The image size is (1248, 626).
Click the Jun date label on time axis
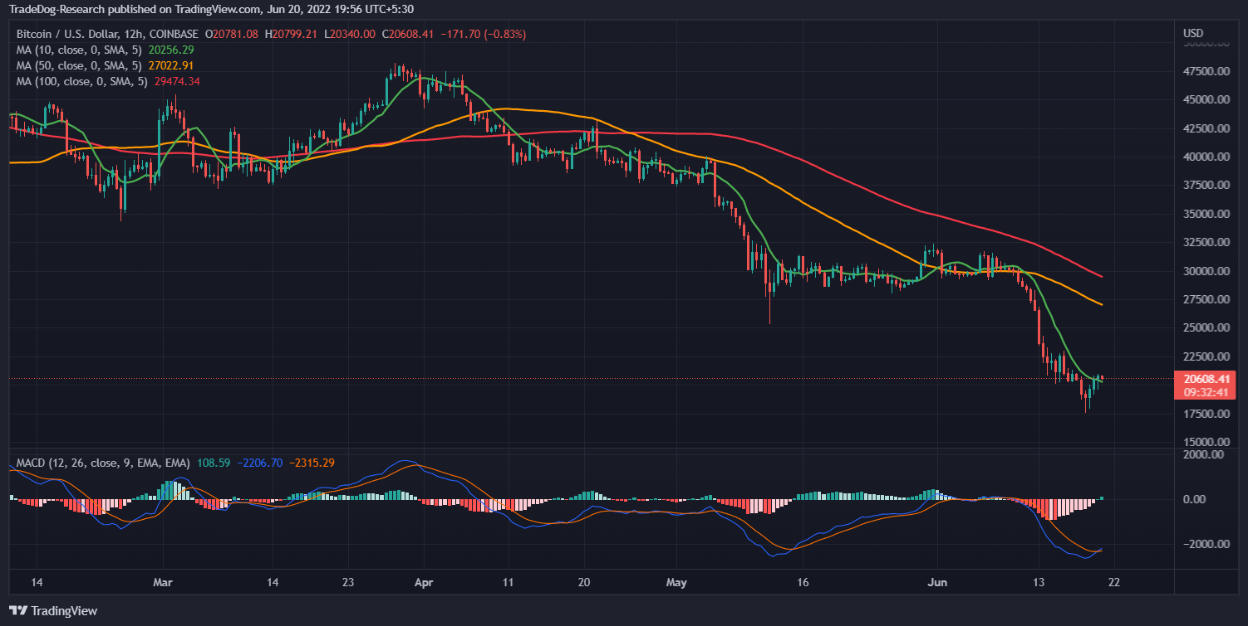point(935,581)
